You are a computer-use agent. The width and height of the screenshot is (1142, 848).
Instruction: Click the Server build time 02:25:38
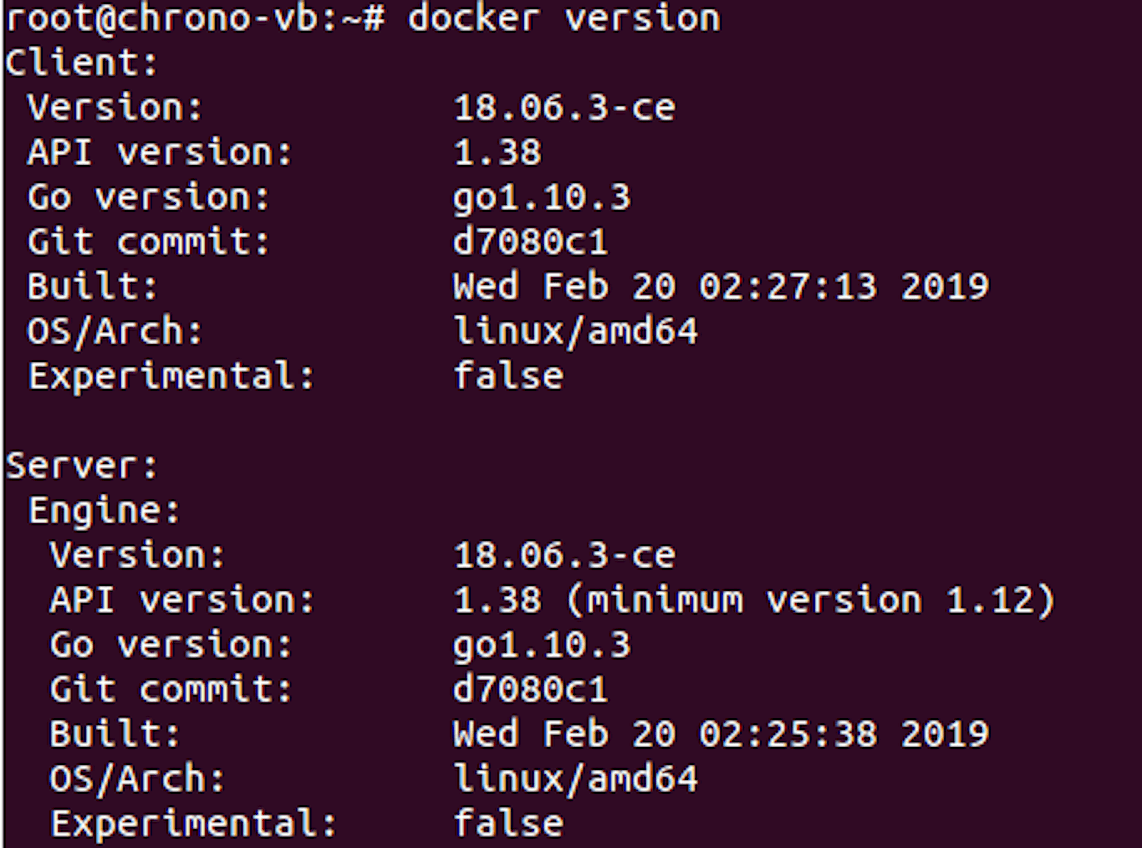[787, 734]
